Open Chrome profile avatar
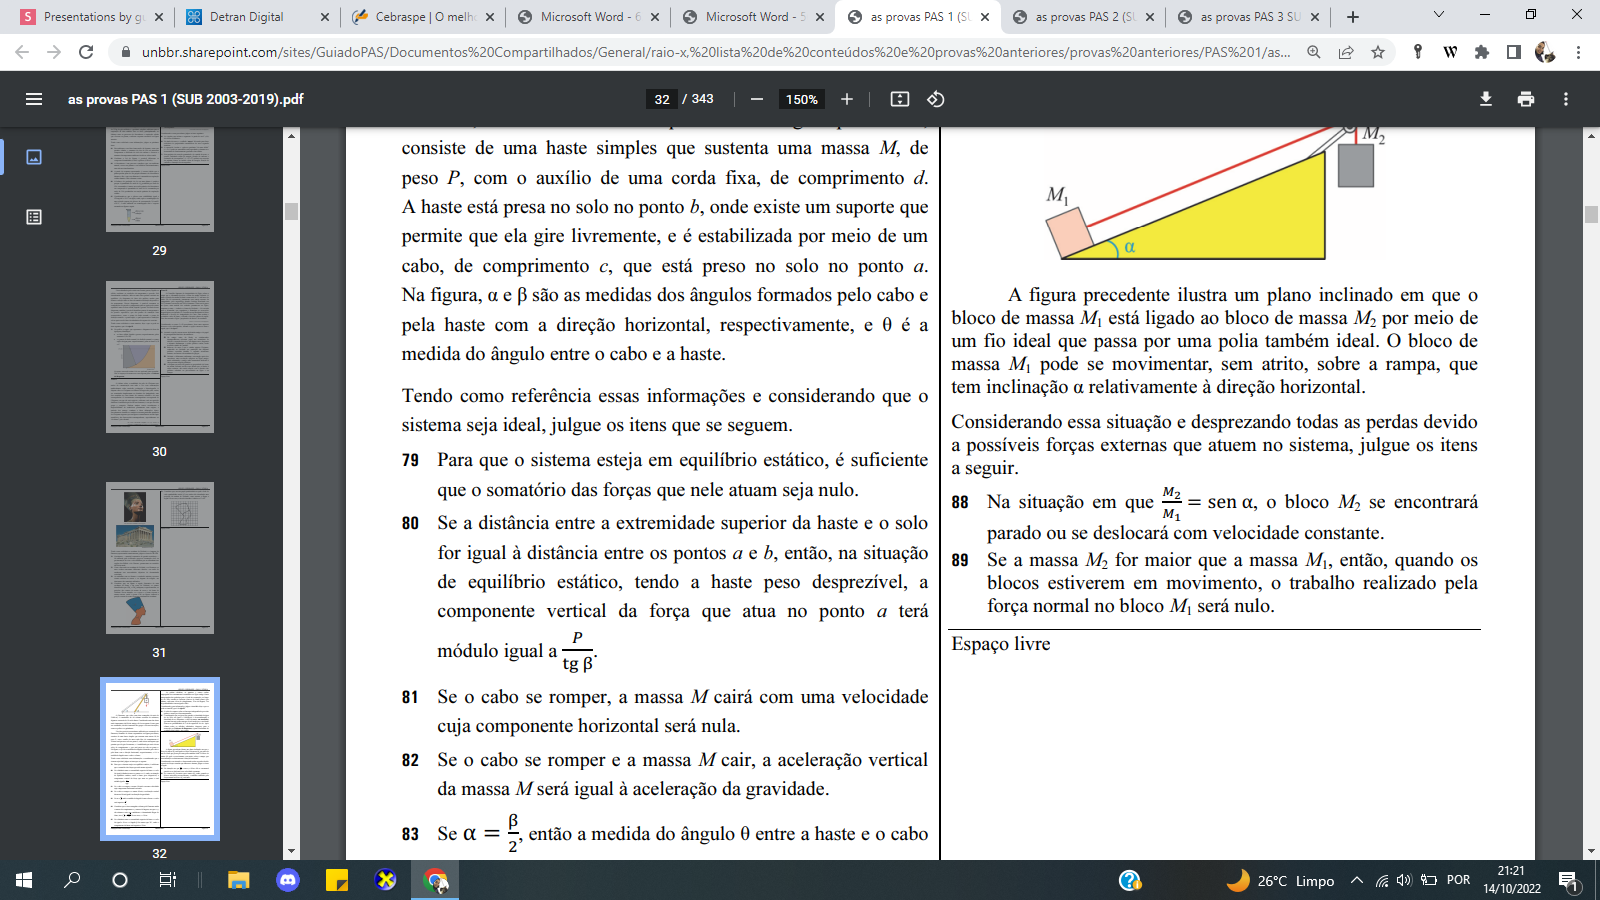Screen dimensions: 1600x900 point(1545,52)
